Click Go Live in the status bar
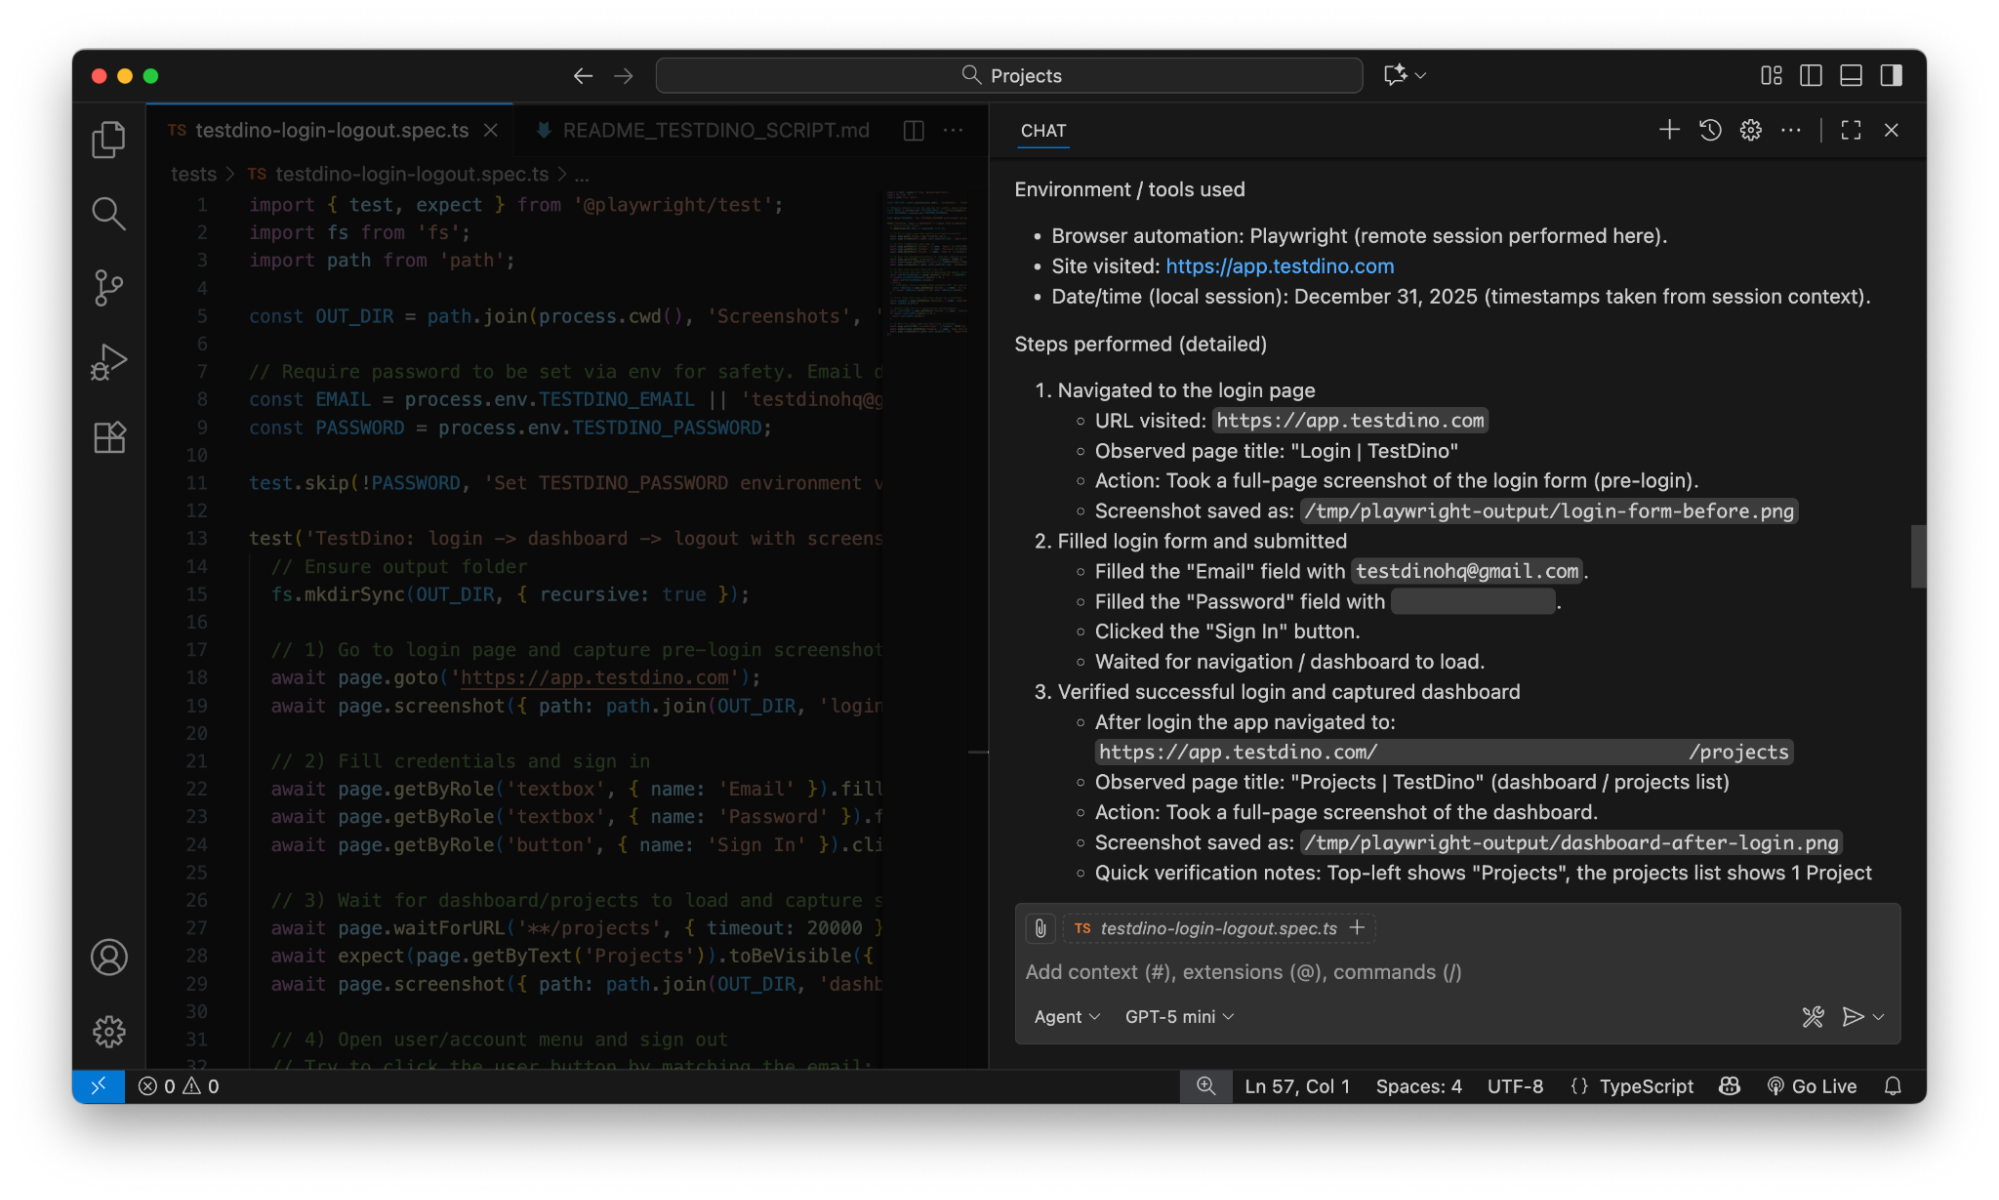The image size is (1999, 1200). click(1813, 1086)
